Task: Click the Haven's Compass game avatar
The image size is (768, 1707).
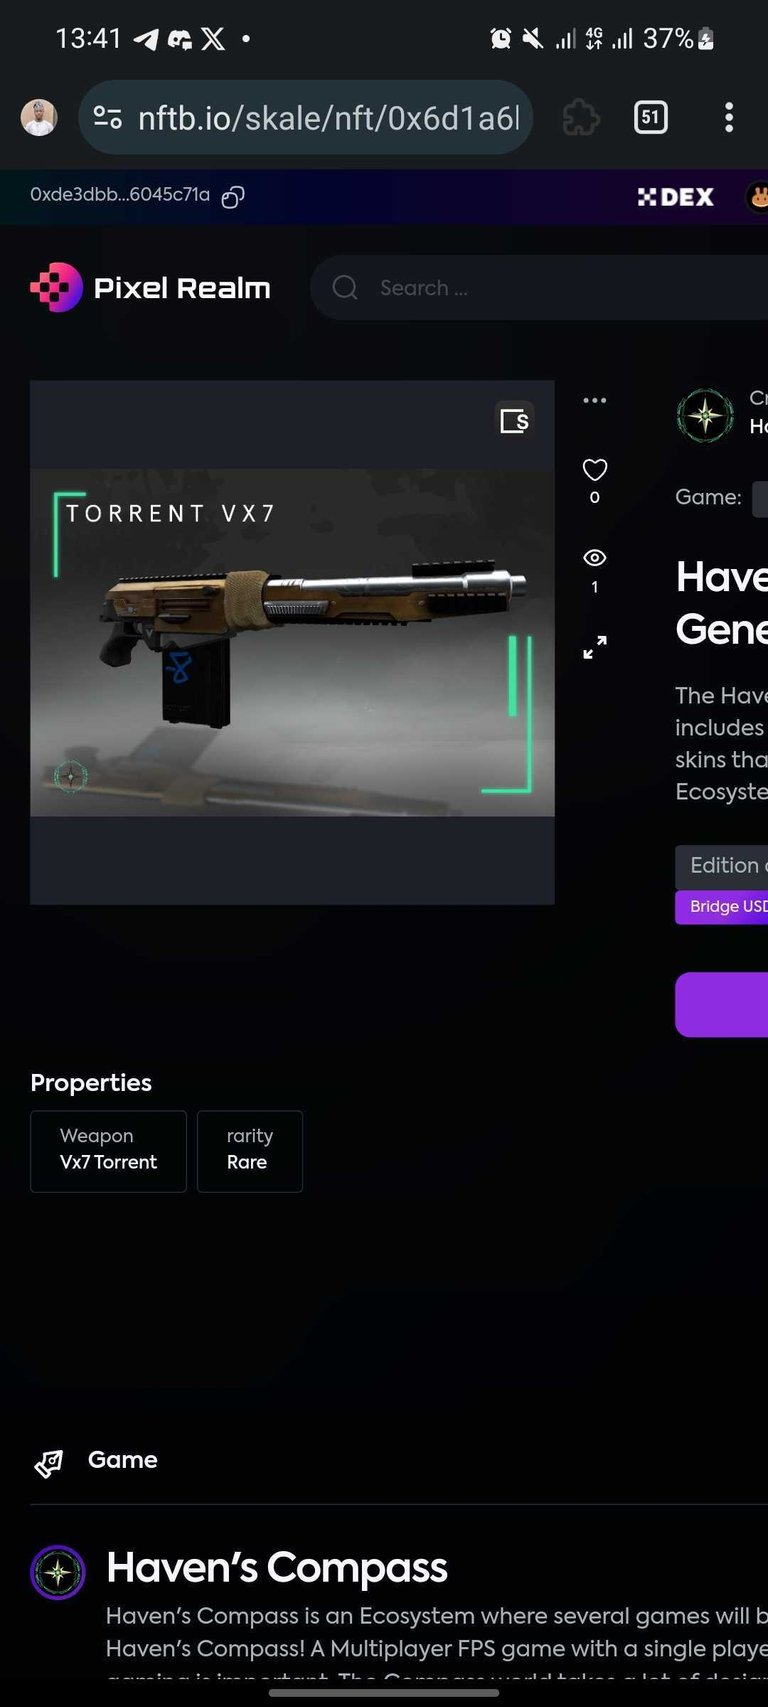Action: (58, 1573)
